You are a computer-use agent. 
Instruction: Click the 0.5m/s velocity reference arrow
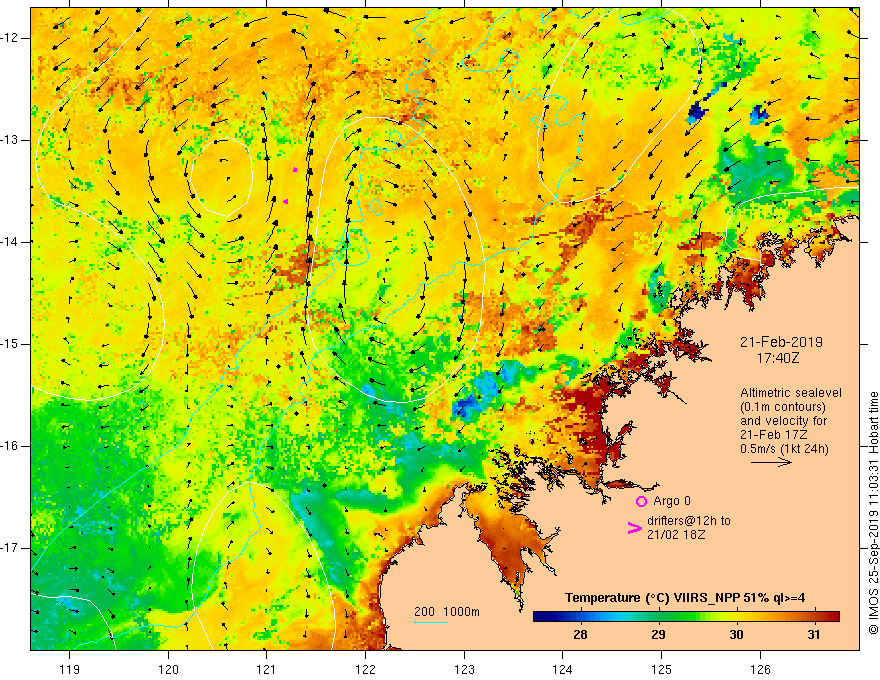click(771, 462)
